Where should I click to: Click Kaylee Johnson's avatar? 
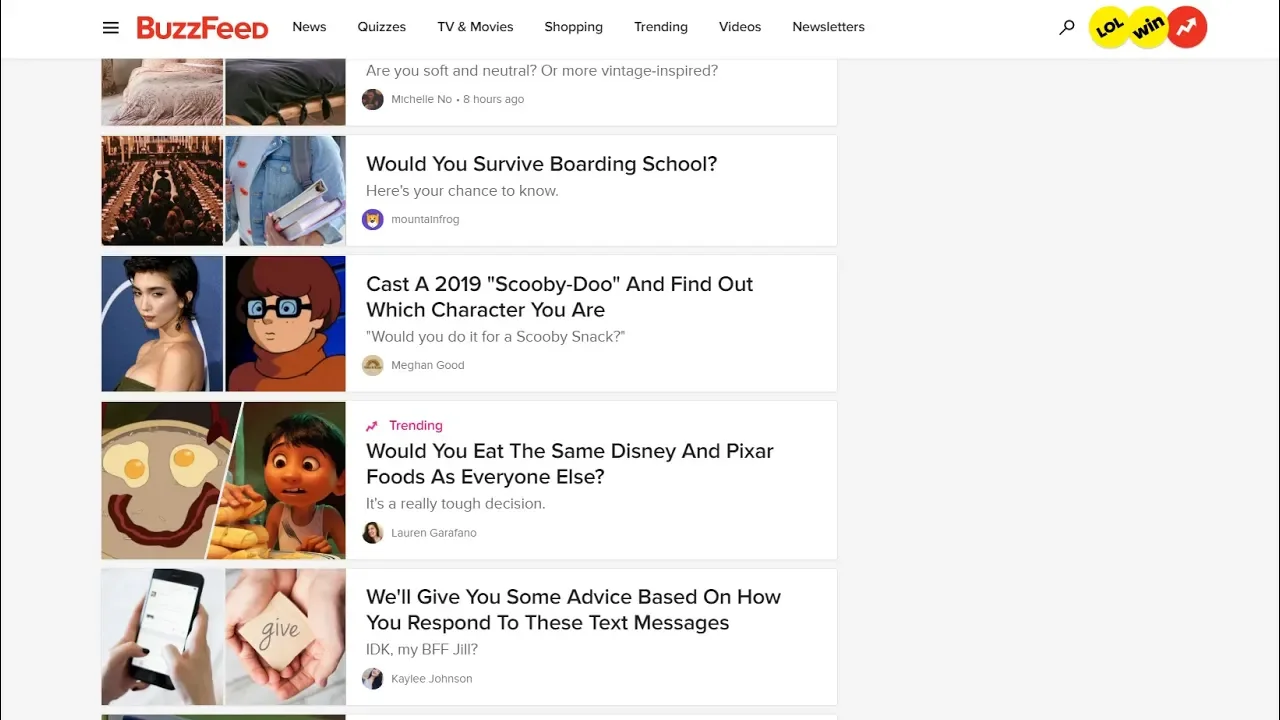click(373, 679)
